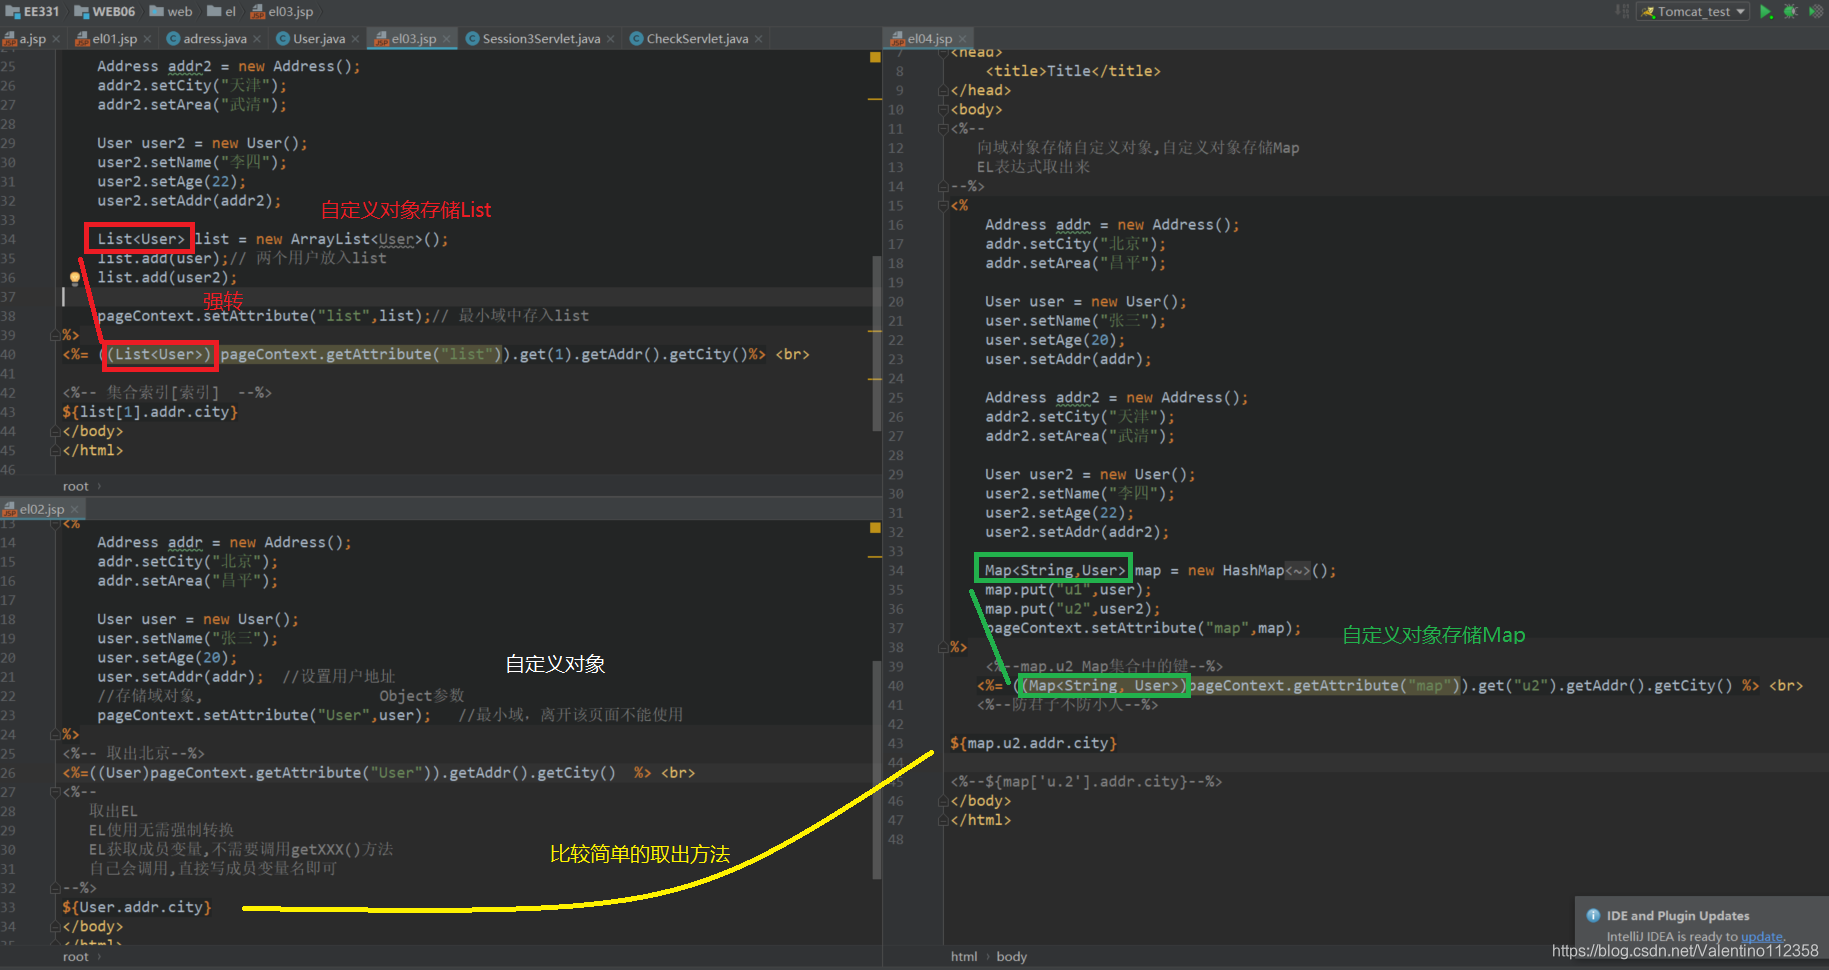Click the html breadcrumb in el04.jsp
This screenshot has width=1829, height=970.
click(x=964, y=957)
